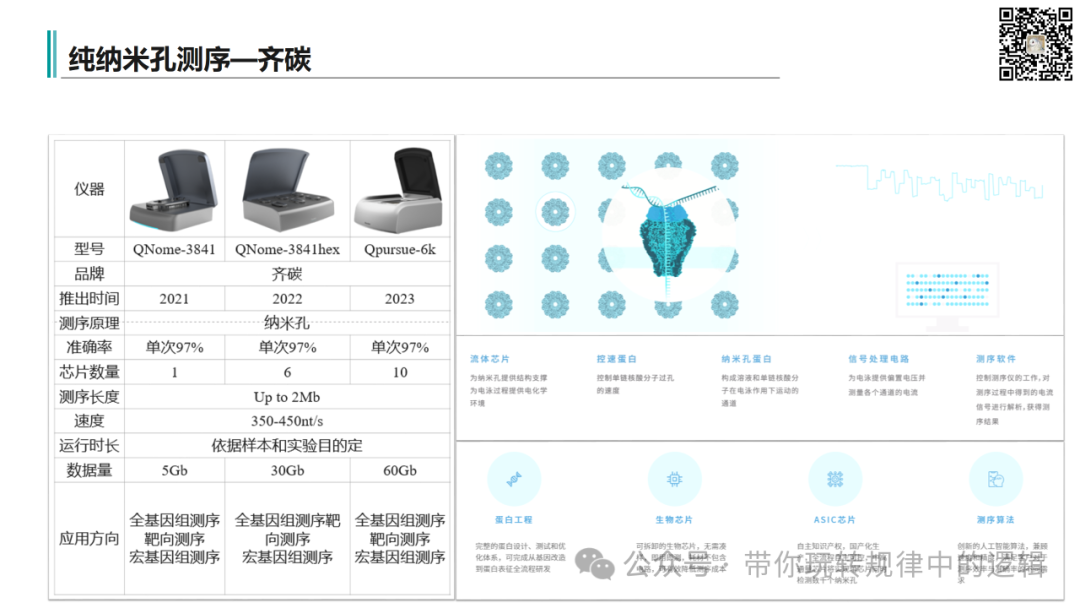Click the 测序算法 circular icon

pos(995,479)
